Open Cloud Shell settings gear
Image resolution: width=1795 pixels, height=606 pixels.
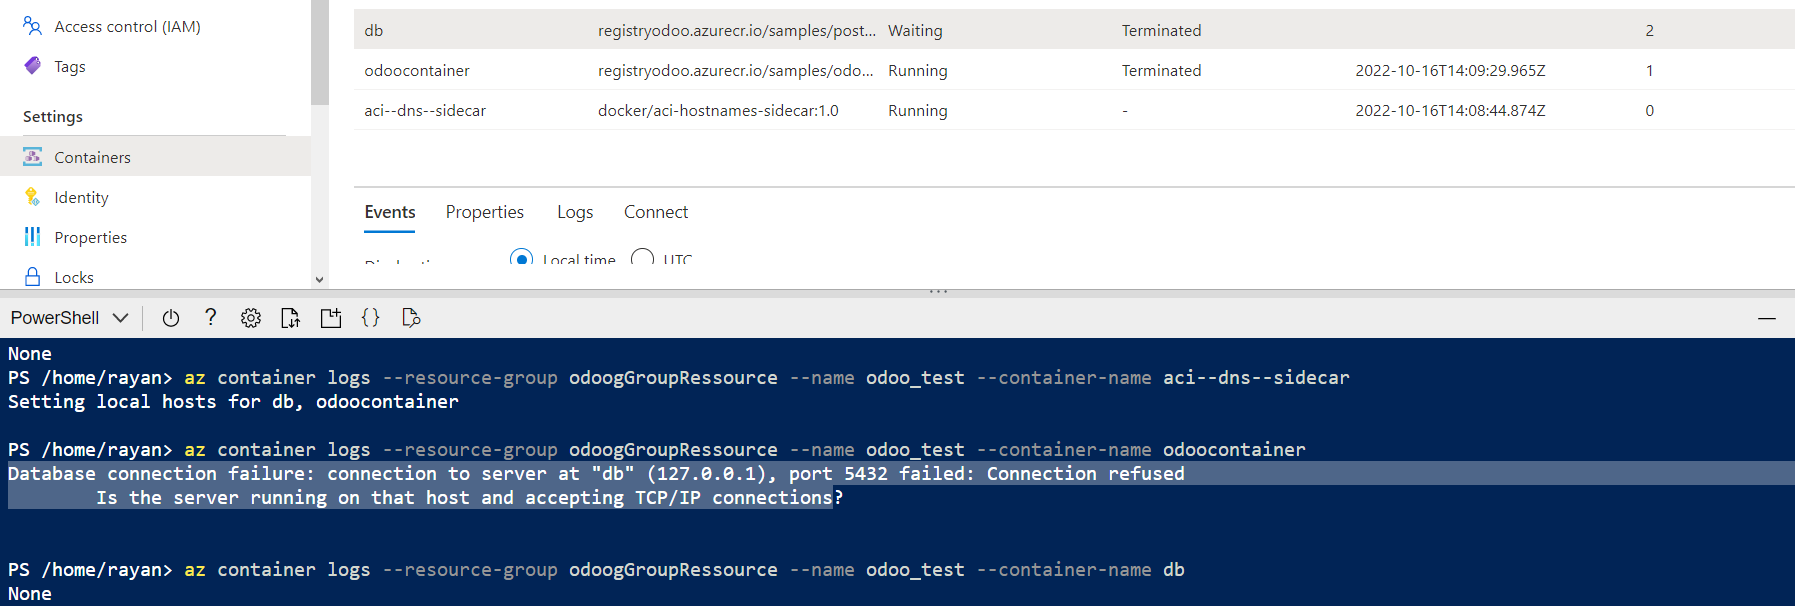click(x=251, y=318)
